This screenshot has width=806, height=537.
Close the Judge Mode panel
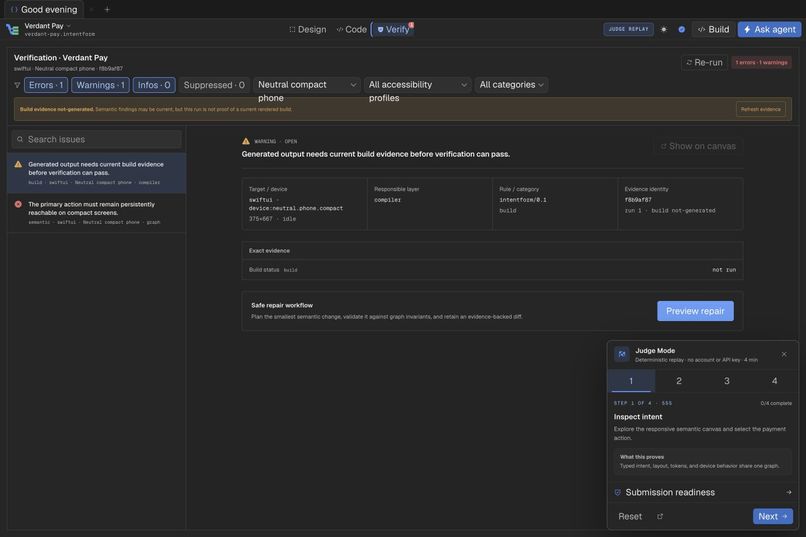point(784,354)
